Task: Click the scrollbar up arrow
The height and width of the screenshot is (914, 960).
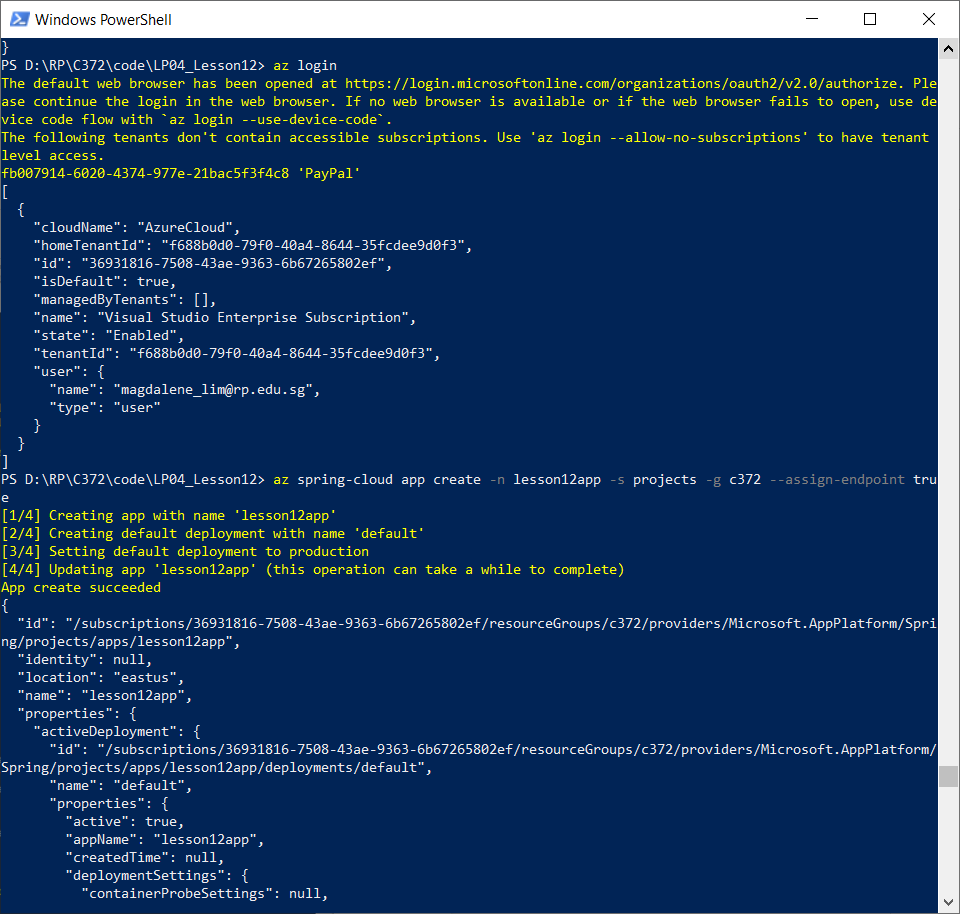Action: tap(948, 47)
